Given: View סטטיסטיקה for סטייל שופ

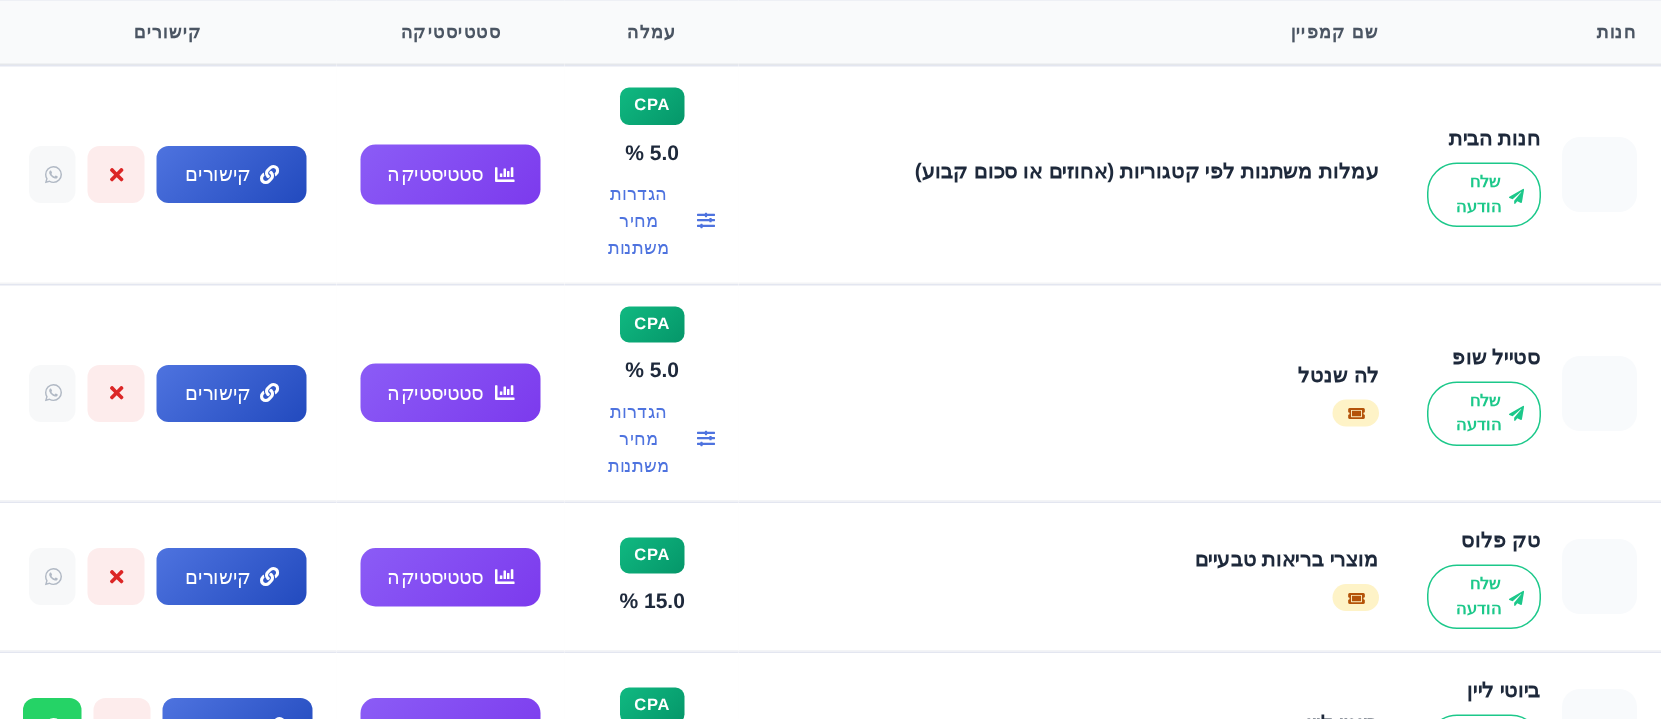Looking at the screenshot, I should 450,393.
